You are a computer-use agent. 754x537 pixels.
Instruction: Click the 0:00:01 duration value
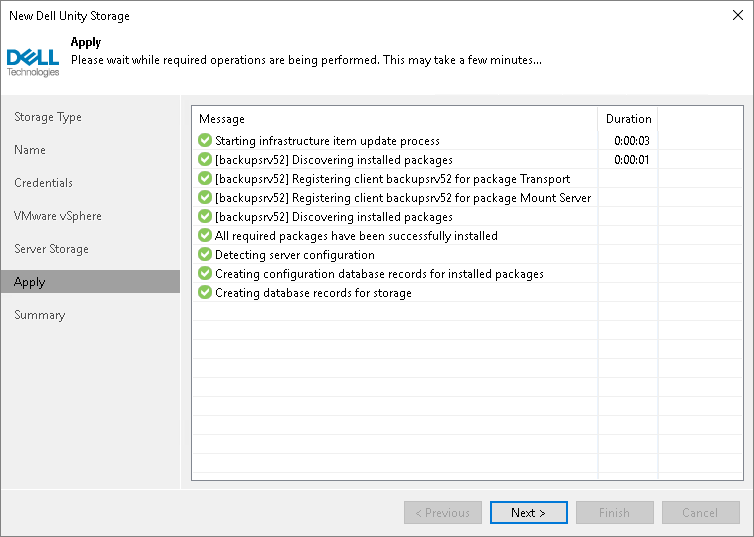[632, 160]
